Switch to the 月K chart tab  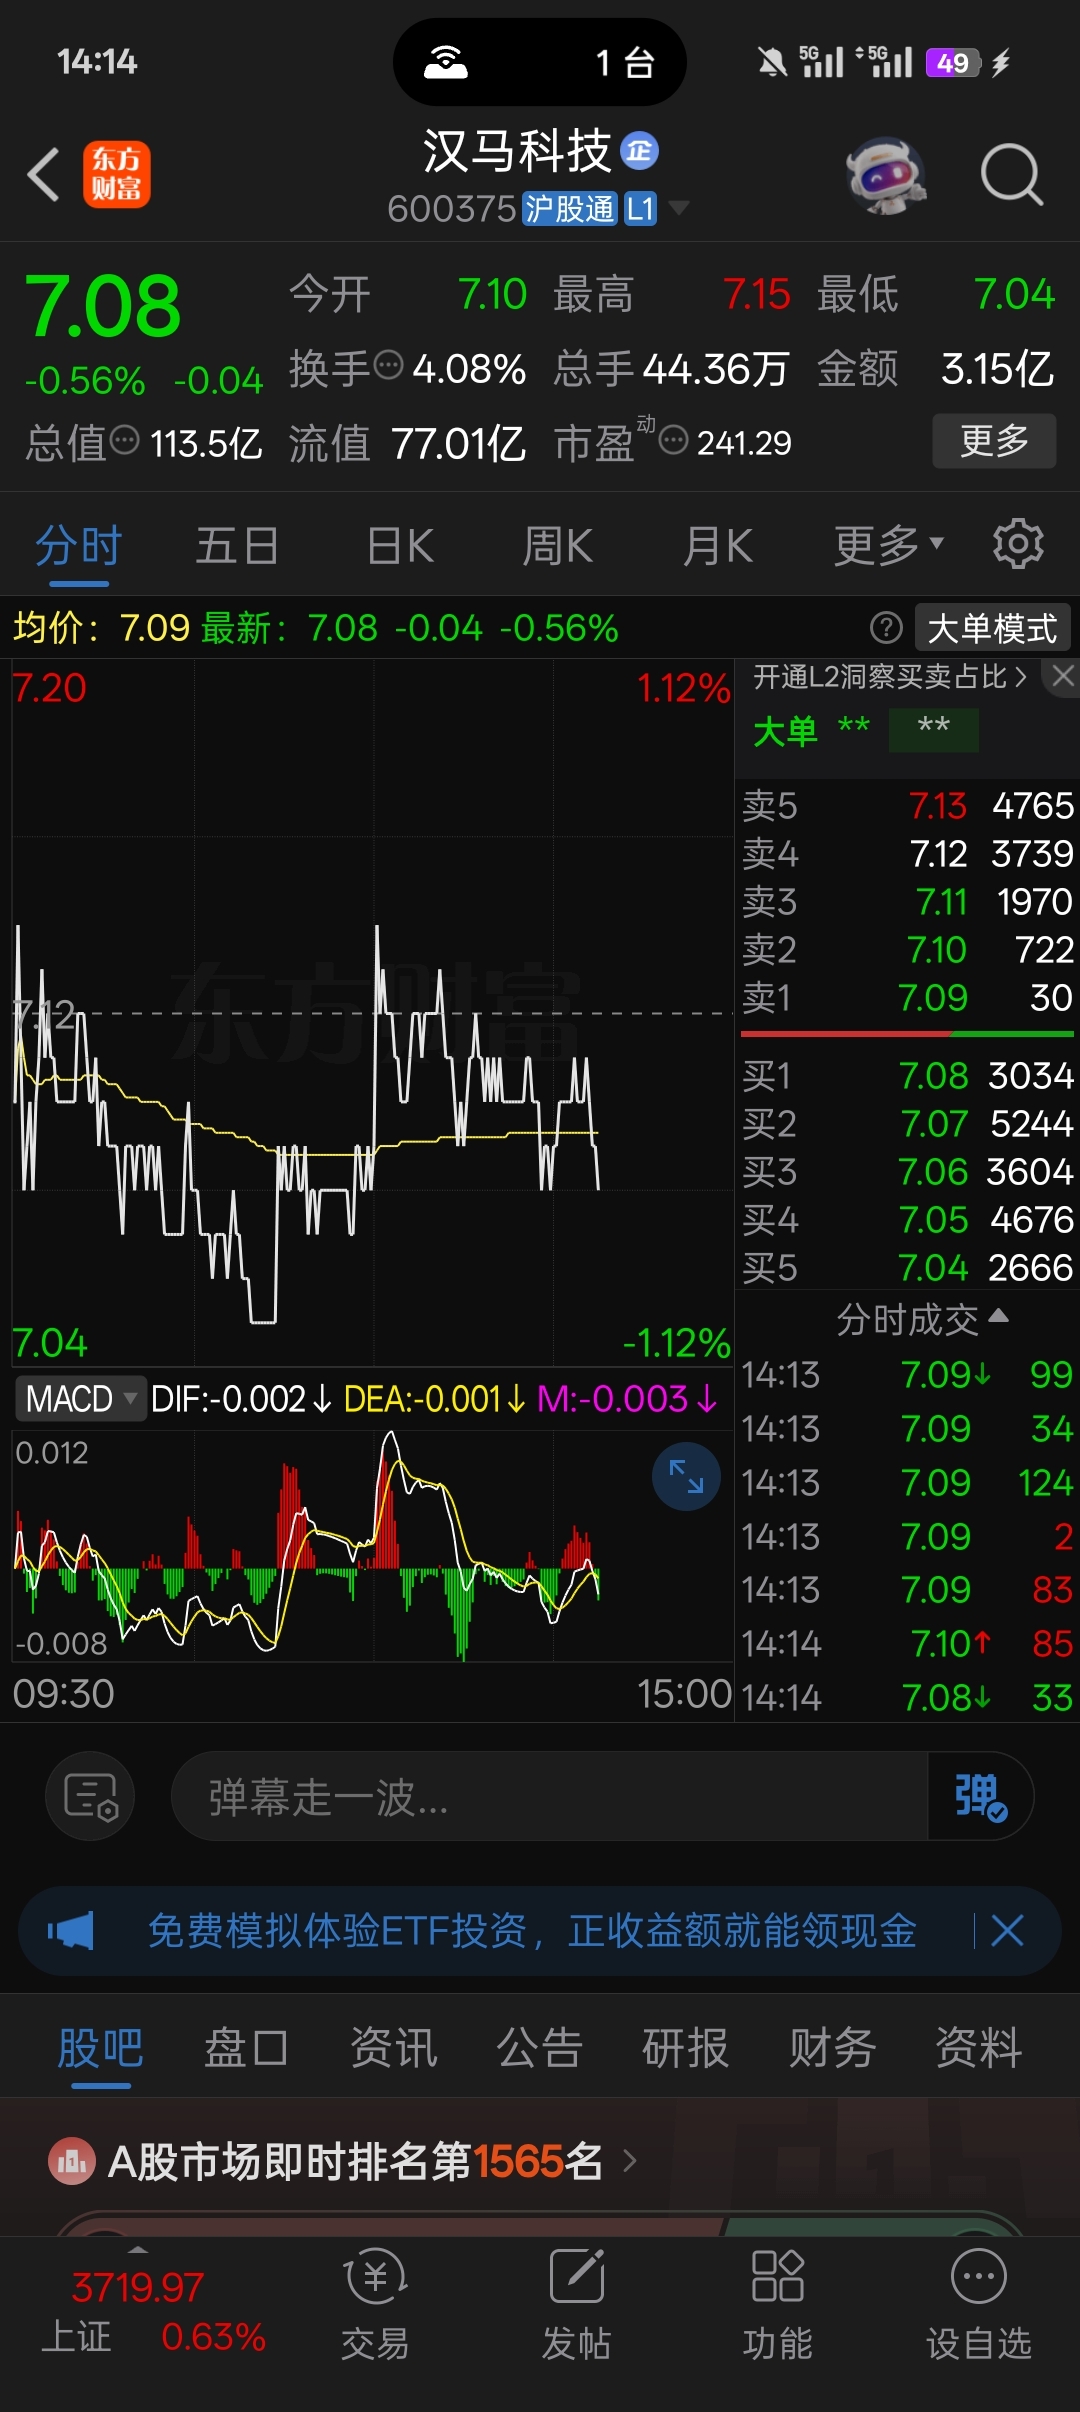tap(718, 546)
